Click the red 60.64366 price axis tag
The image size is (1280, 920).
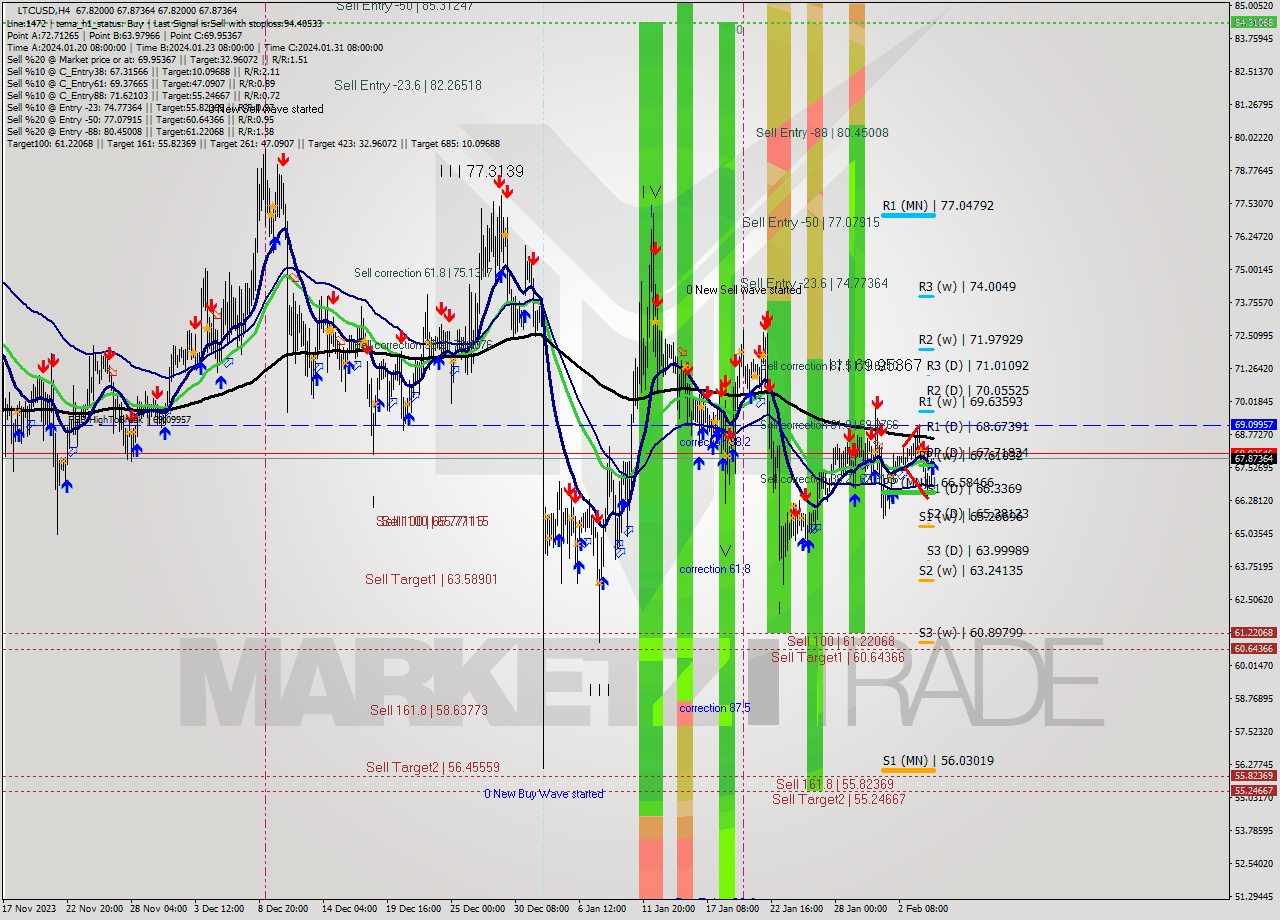1254,648
